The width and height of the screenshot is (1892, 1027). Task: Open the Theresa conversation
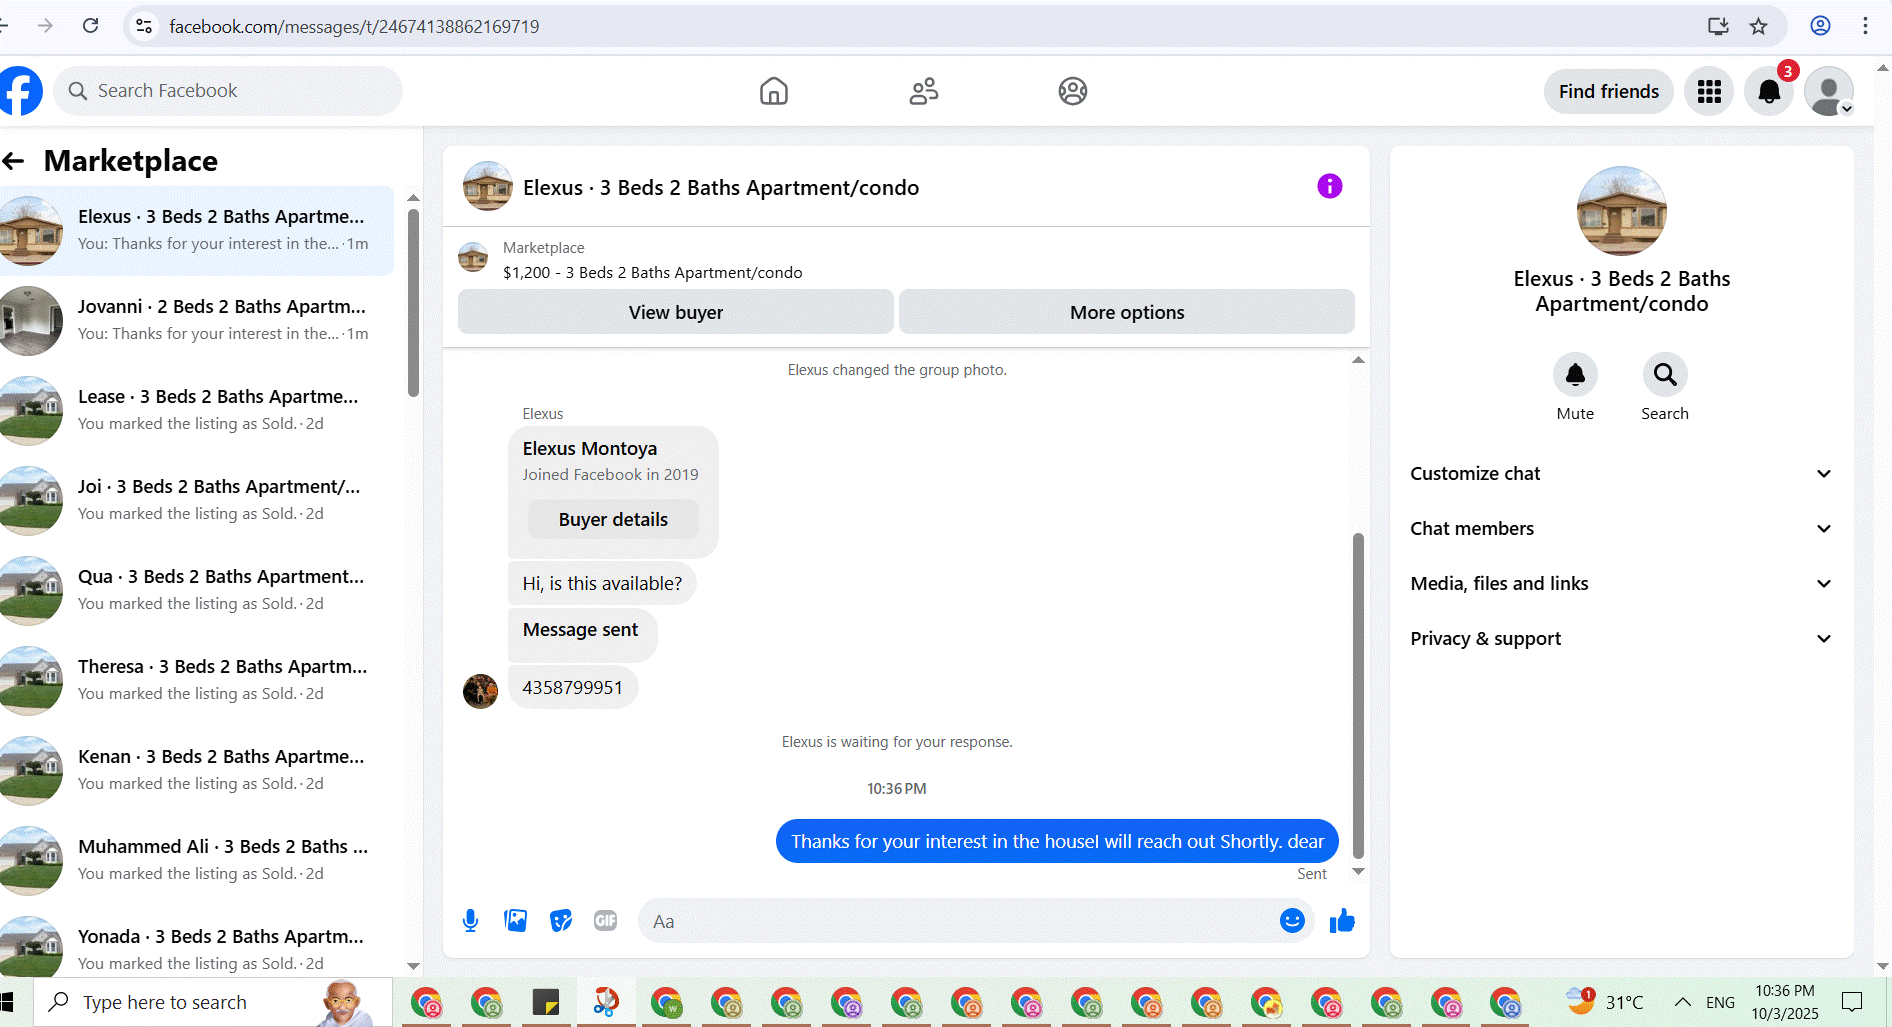point(197,681)
